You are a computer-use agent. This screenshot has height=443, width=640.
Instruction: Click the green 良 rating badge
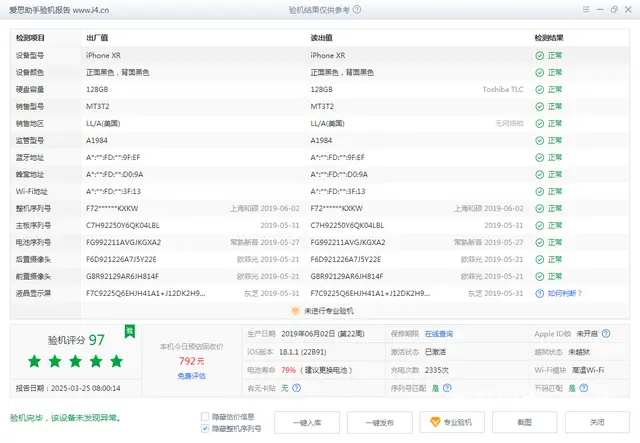tap(129, 330)
